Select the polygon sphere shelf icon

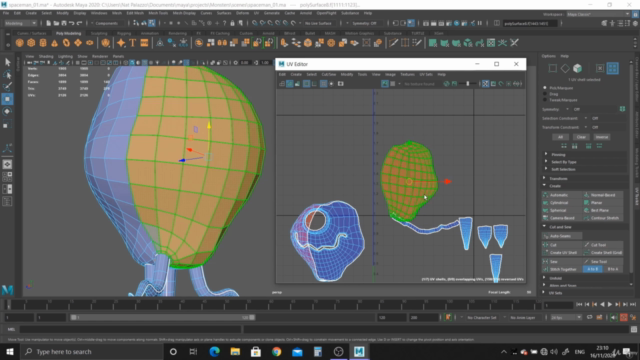20,43
